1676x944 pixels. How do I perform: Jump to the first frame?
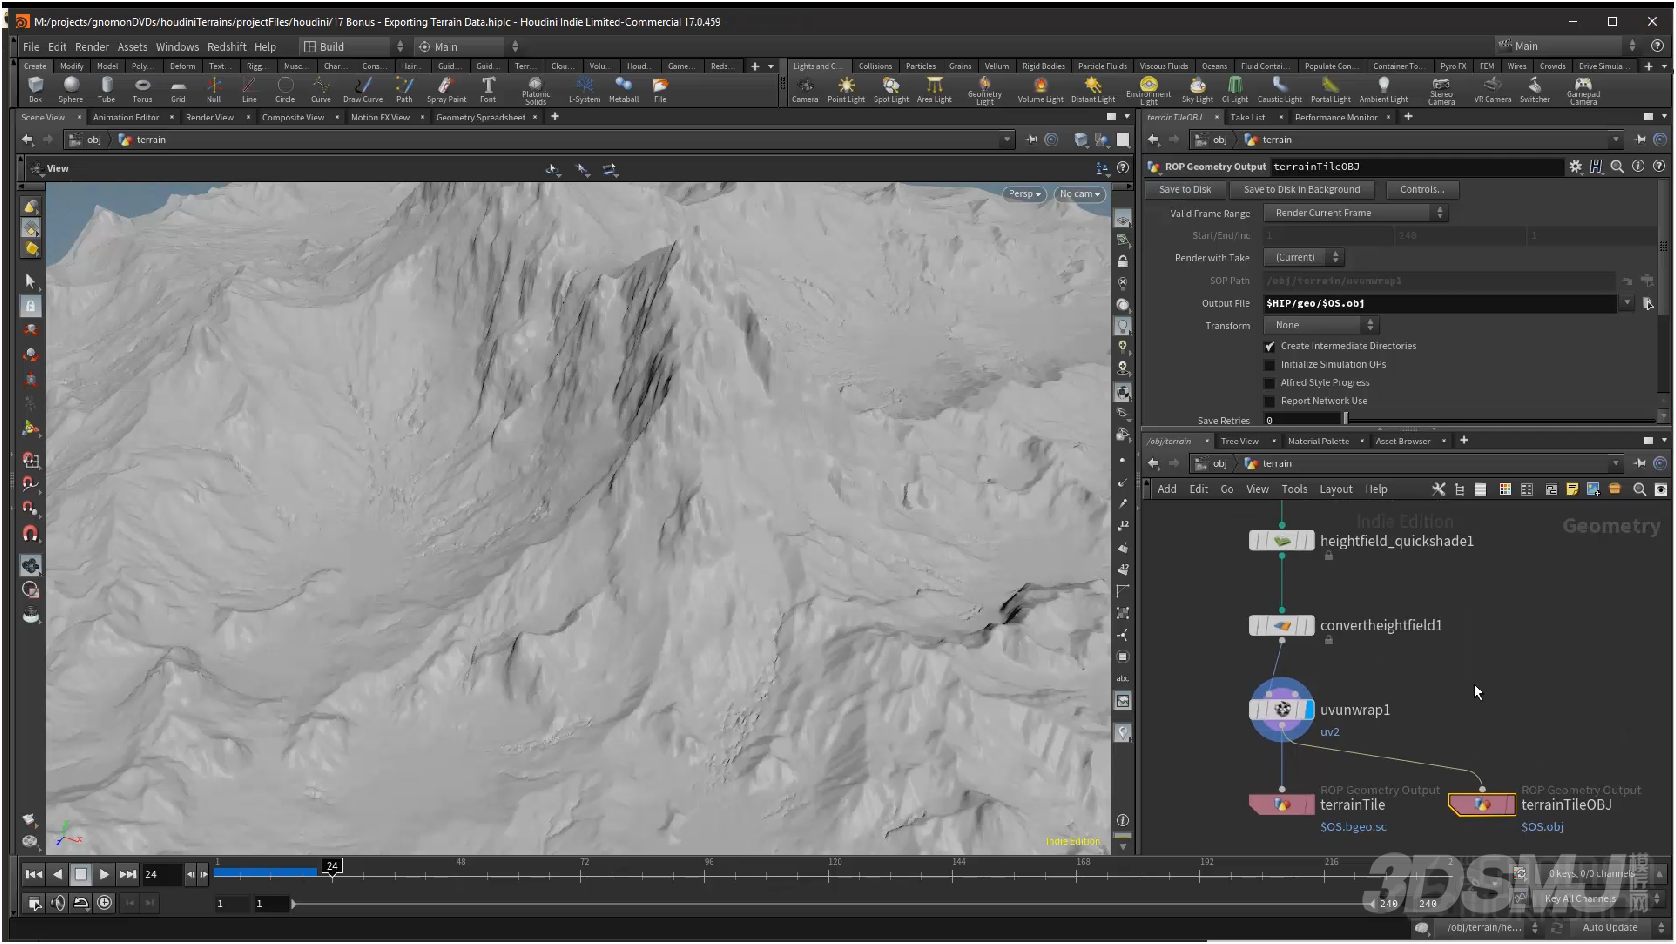click(33, 874)
